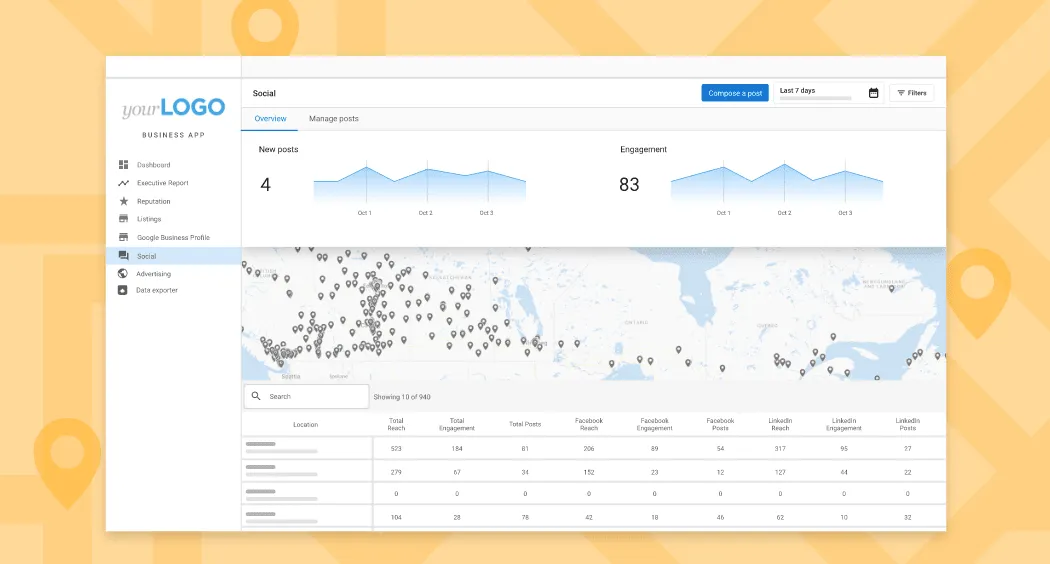
Task: Open the Filters options
Action: (x=911, y=93)
